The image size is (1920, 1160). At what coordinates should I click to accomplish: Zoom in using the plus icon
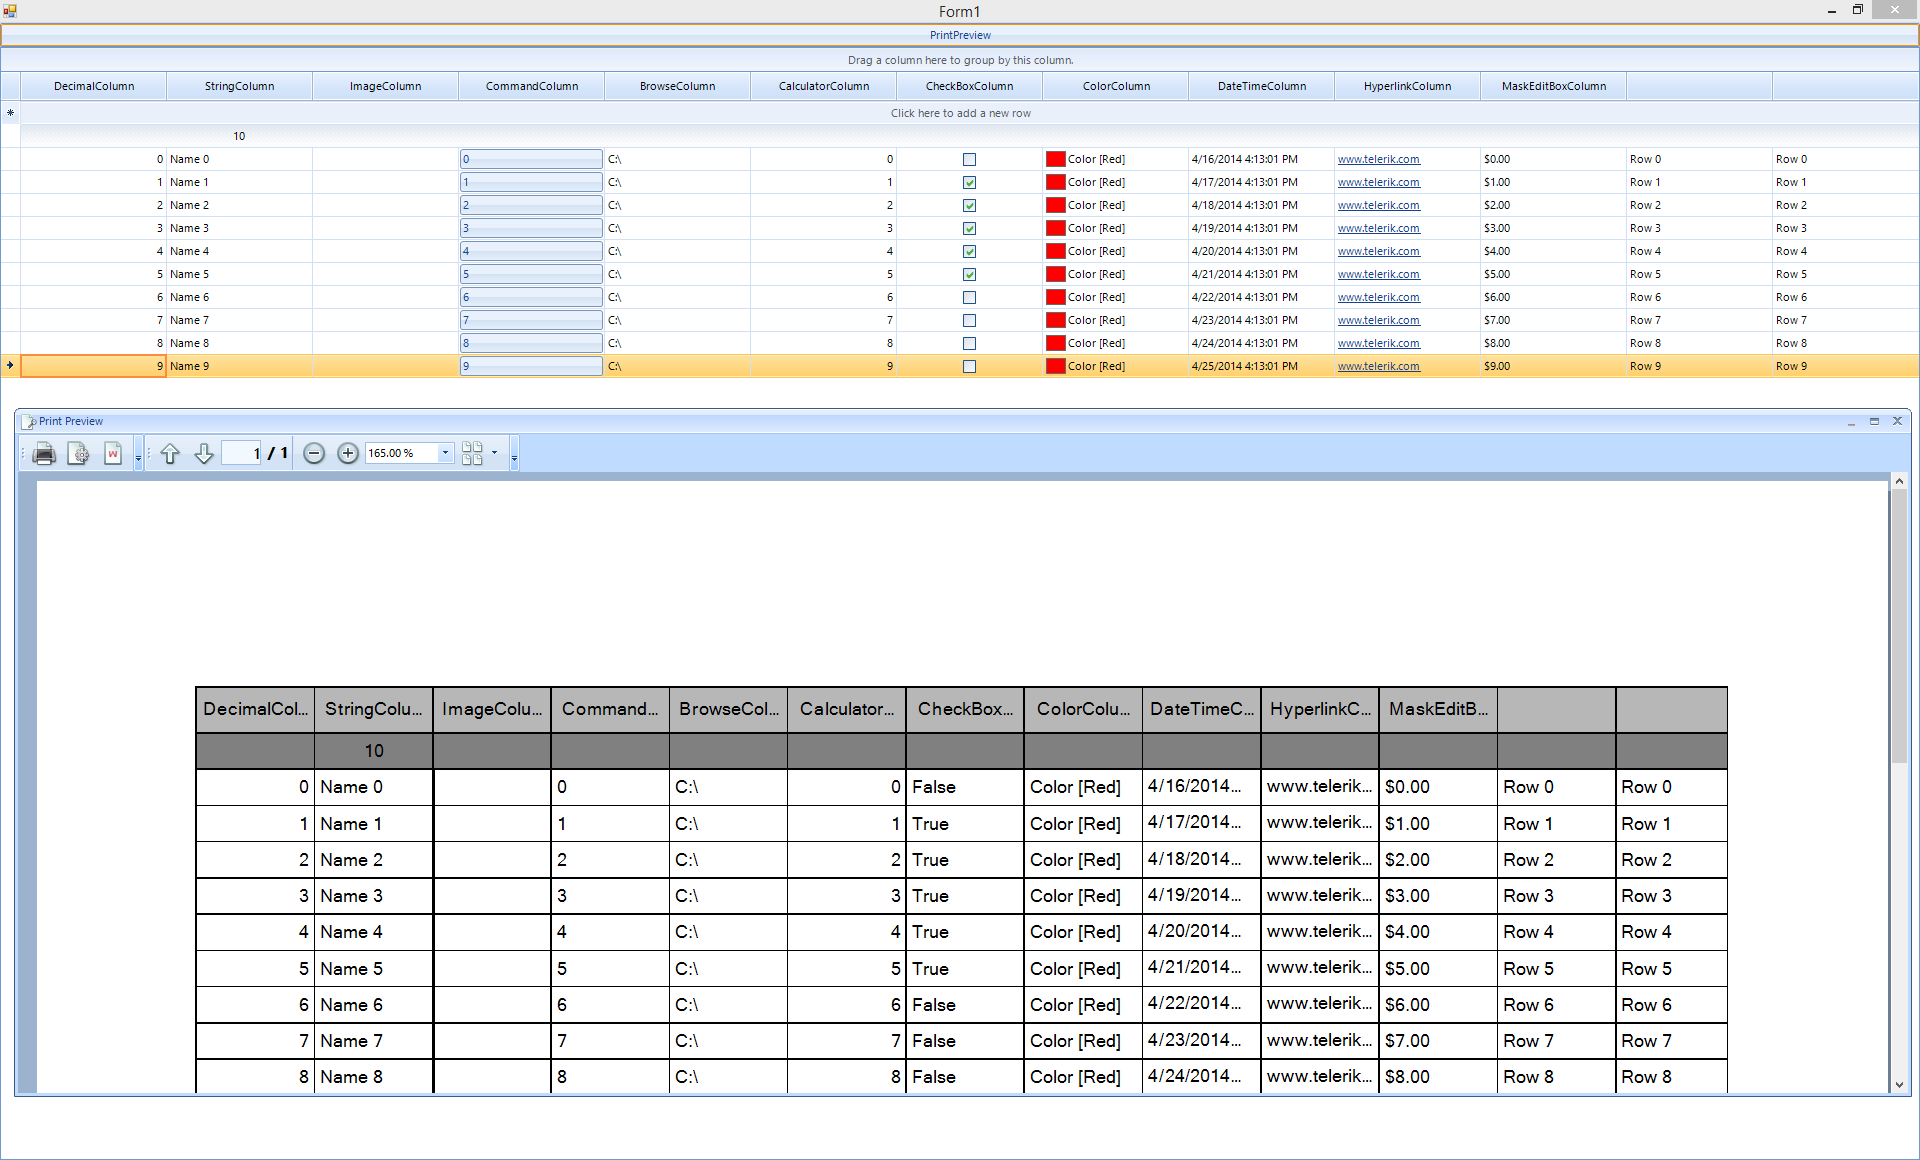click(x=348, y=454)
